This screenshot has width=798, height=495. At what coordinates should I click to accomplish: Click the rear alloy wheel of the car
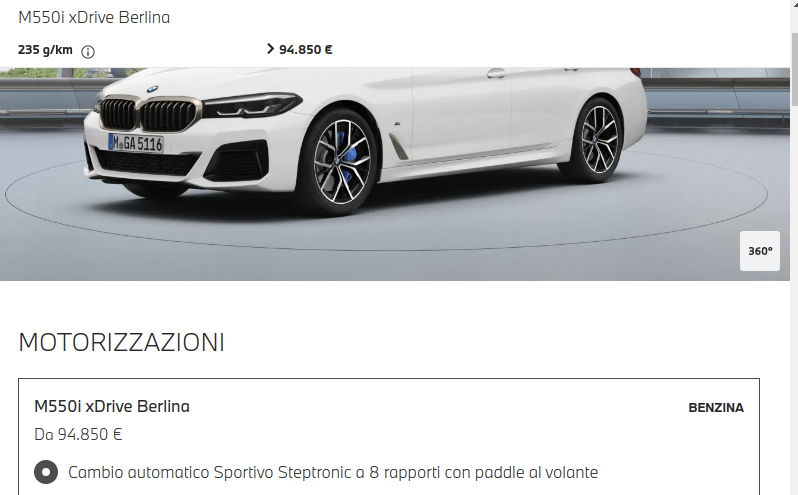pyautogui.click(x=598, y=138)
